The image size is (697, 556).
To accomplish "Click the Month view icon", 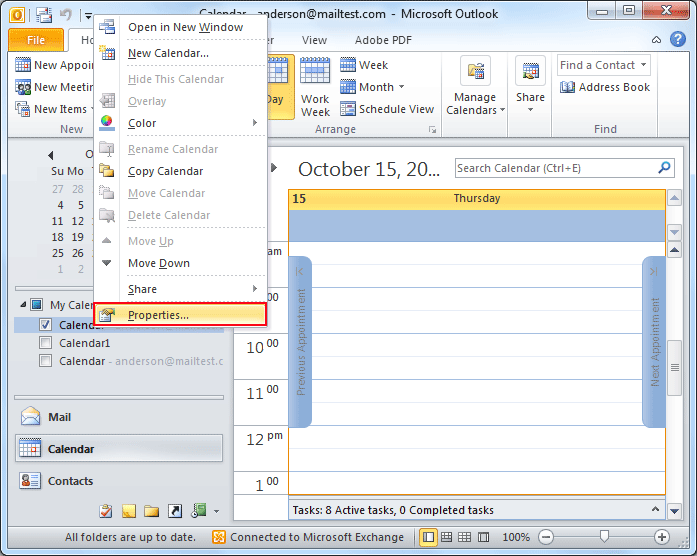I will pyautogui.click(x=348, y=87).
